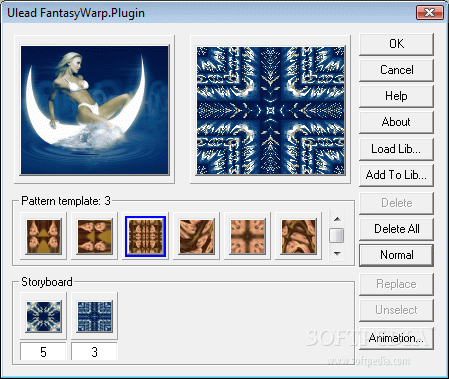Viewport: 449px width, 379px height.
Task: Select the first pattern template with four faces
Action: coord(43,236)
